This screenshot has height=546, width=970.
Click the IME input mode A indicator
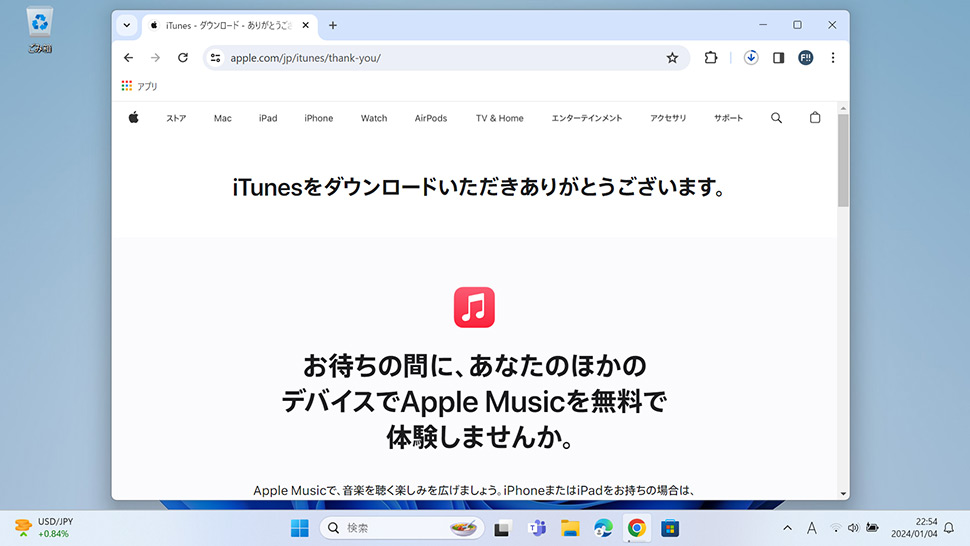click(x=812, y=528)
